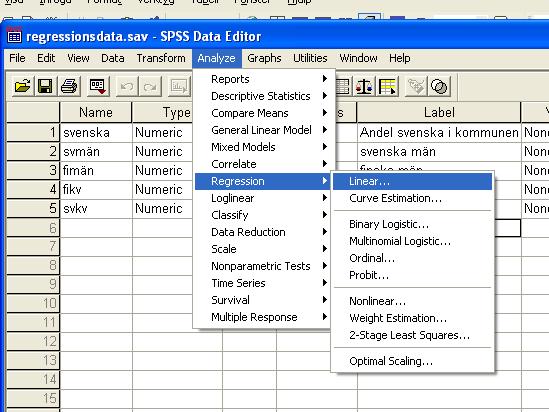Screen dimensions: 549x412
Task: Expand the Multiple Response submenu
Action: coord(262,317)
